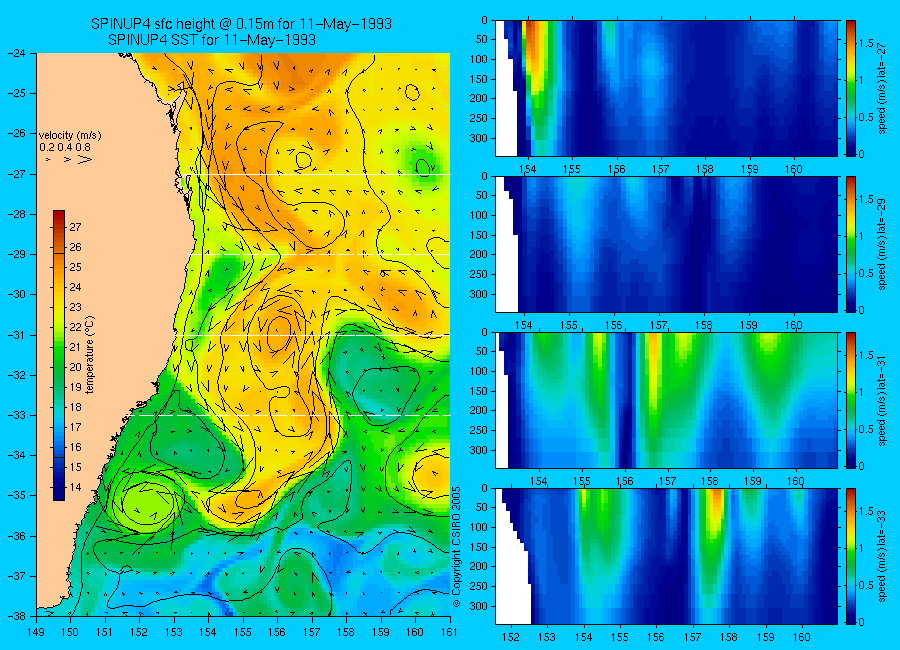This screenshot has width=900, height=650.
Task: Click the temperature color bar on the map
Action: tap(59, 355)
